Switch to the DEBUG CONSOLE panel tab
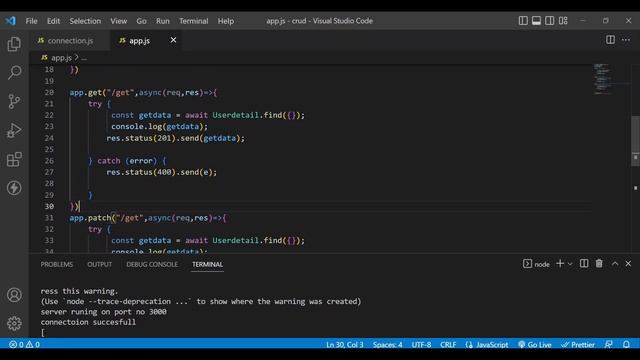The image size is (640, 360). click(x=152, y=264)
